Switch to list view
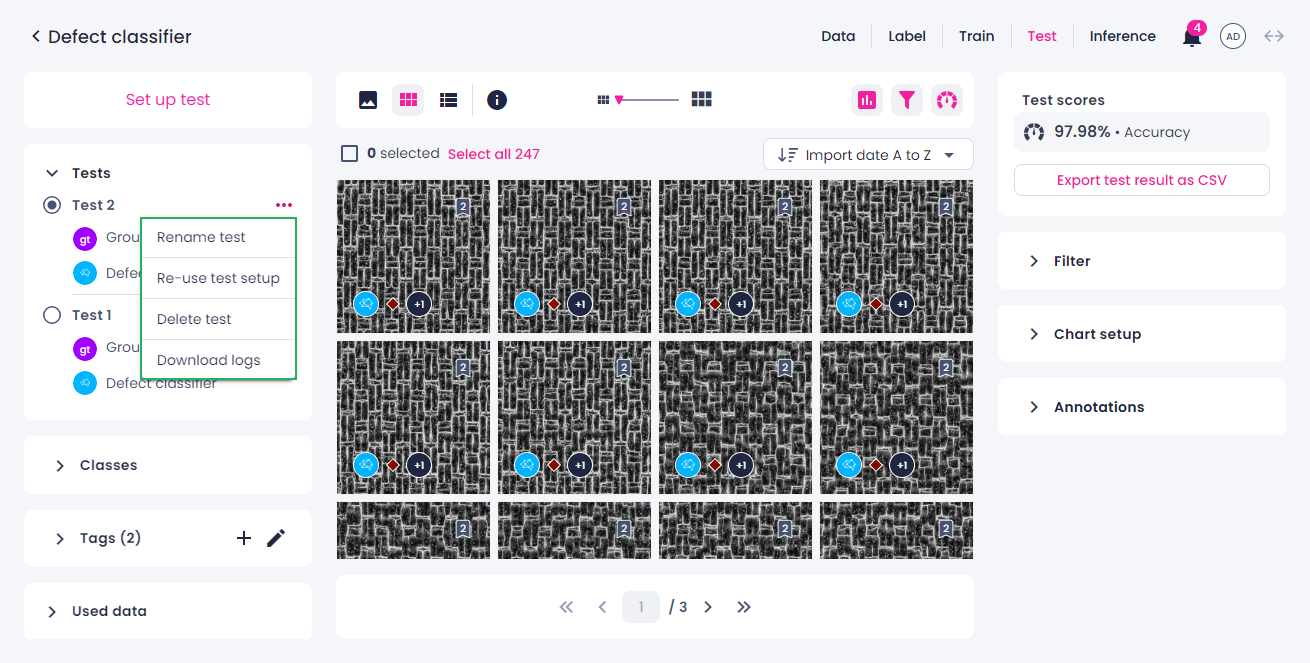The height and width of the screenshot is (663, 1310). coord(449,100)
